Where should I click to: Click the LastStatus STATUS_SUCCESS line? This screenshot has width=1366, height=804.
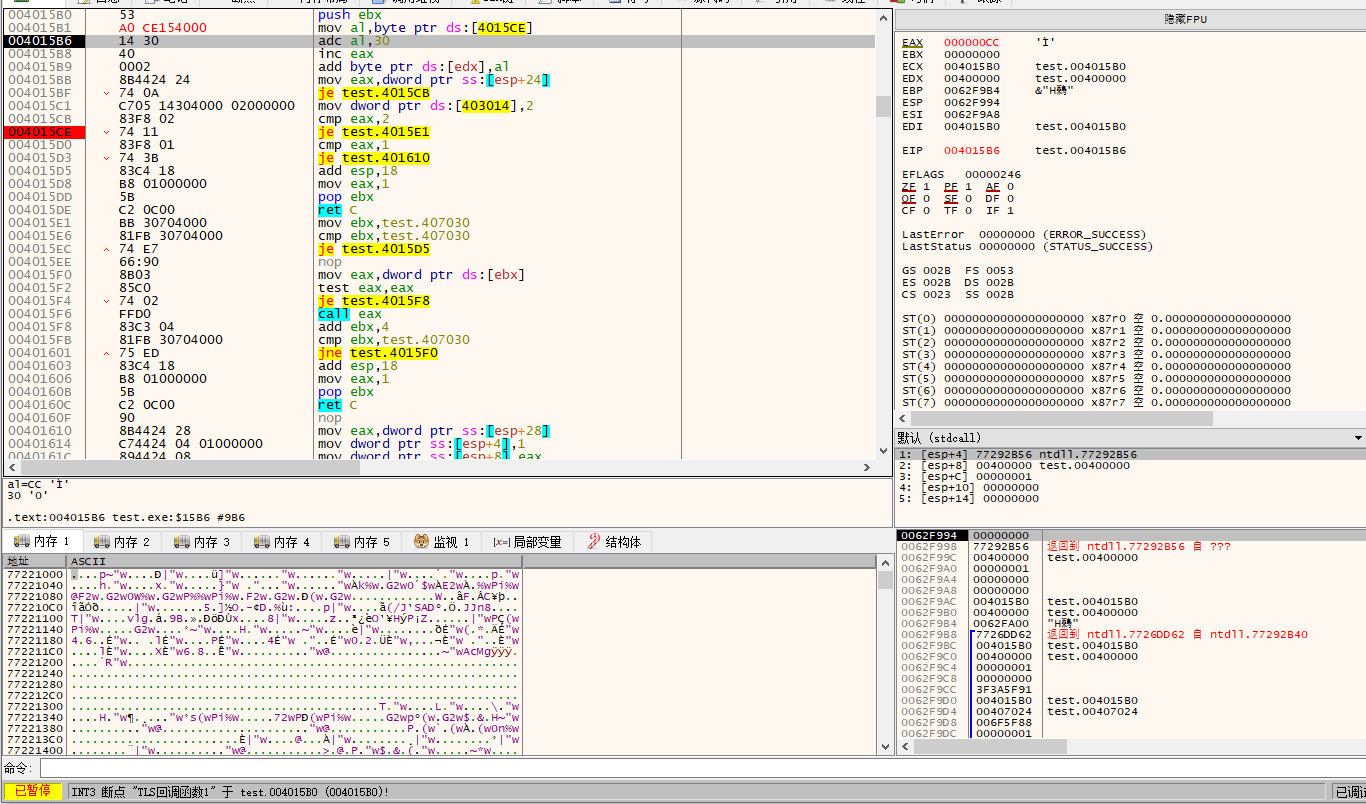click(x=1026, y=247)
